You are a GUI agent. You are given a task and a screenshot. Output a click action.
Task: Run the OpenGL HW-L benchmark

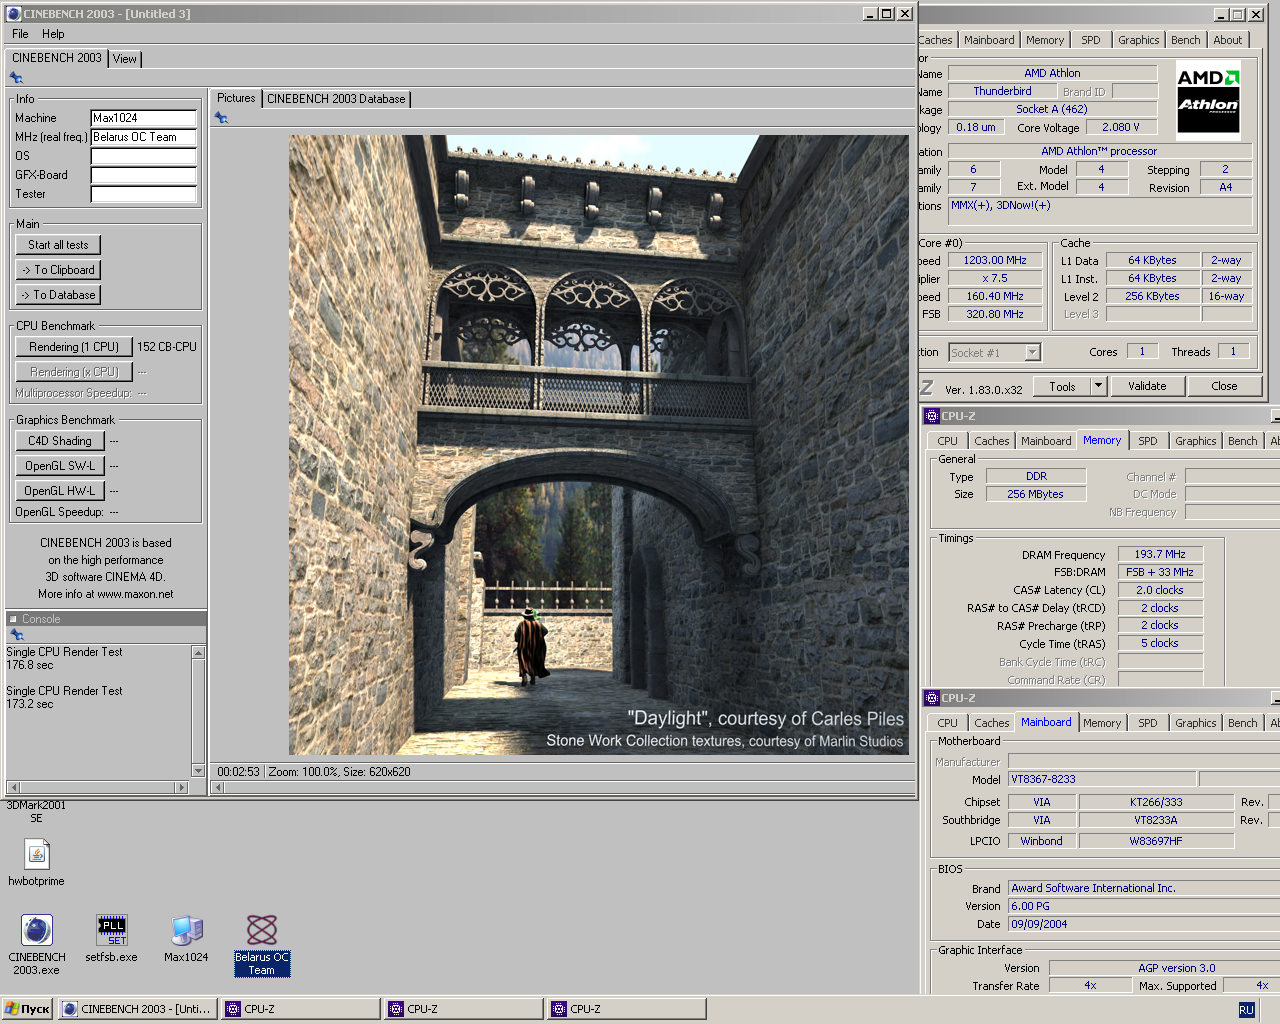[60, 491]
